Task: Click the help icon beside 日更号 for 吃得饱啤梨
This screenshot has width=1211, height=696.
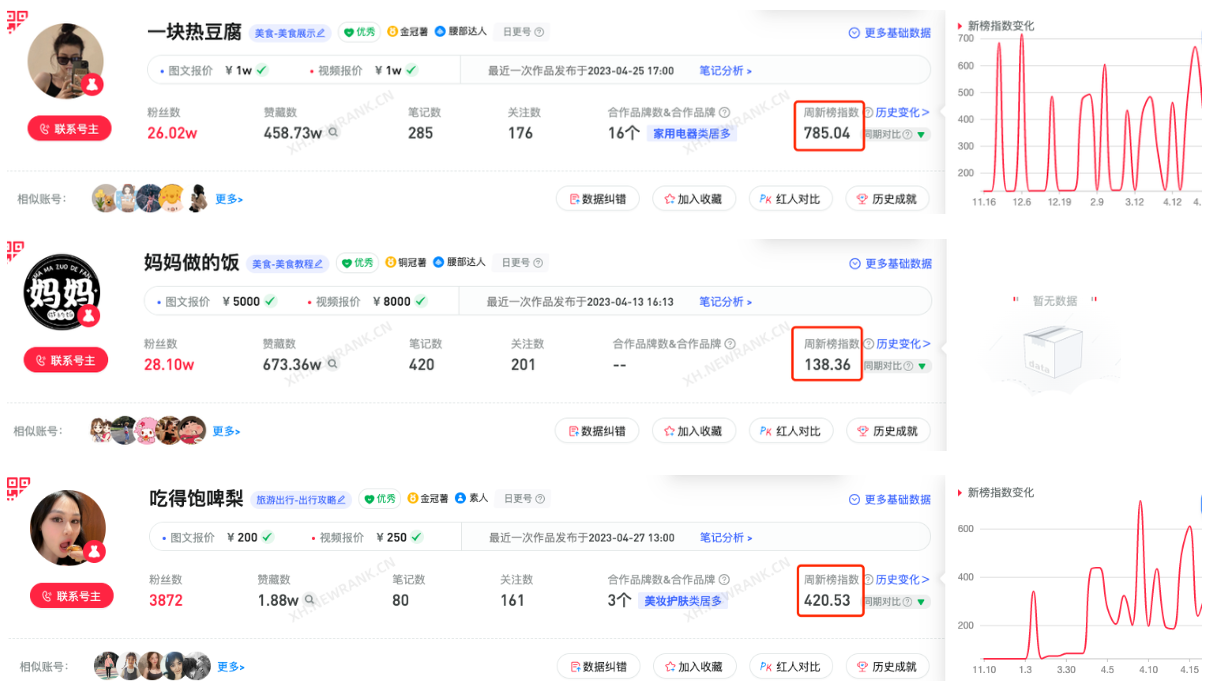Action: tap(539, 498)
